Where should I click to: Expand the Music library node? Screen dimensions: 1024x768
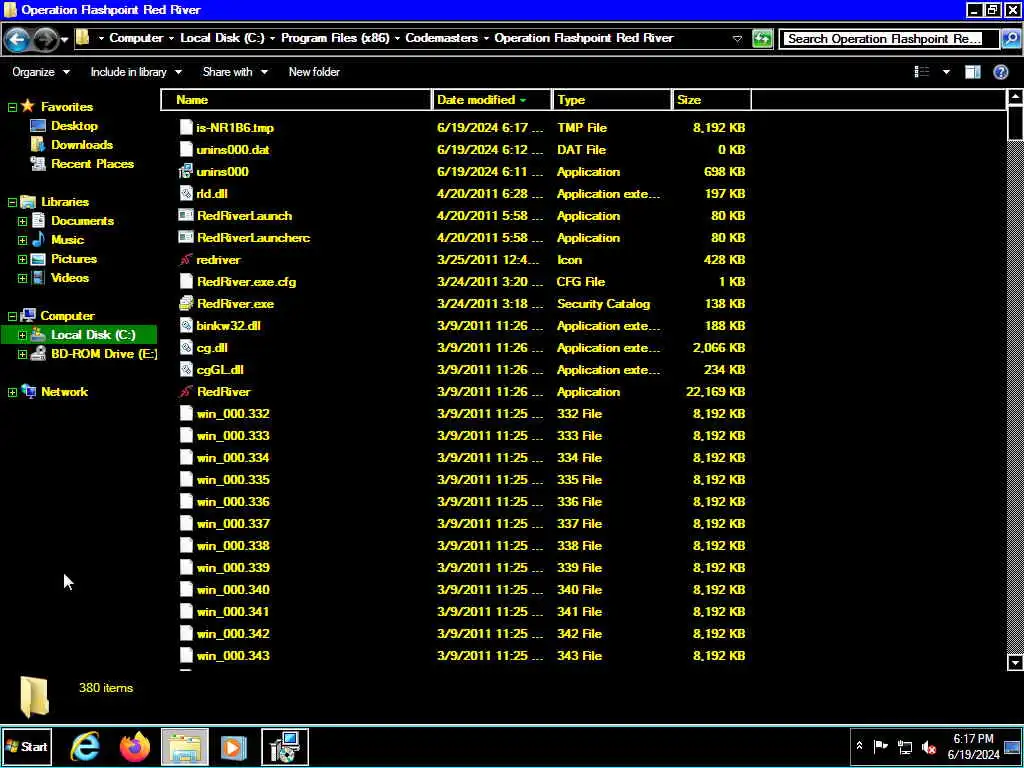point(22,240)
